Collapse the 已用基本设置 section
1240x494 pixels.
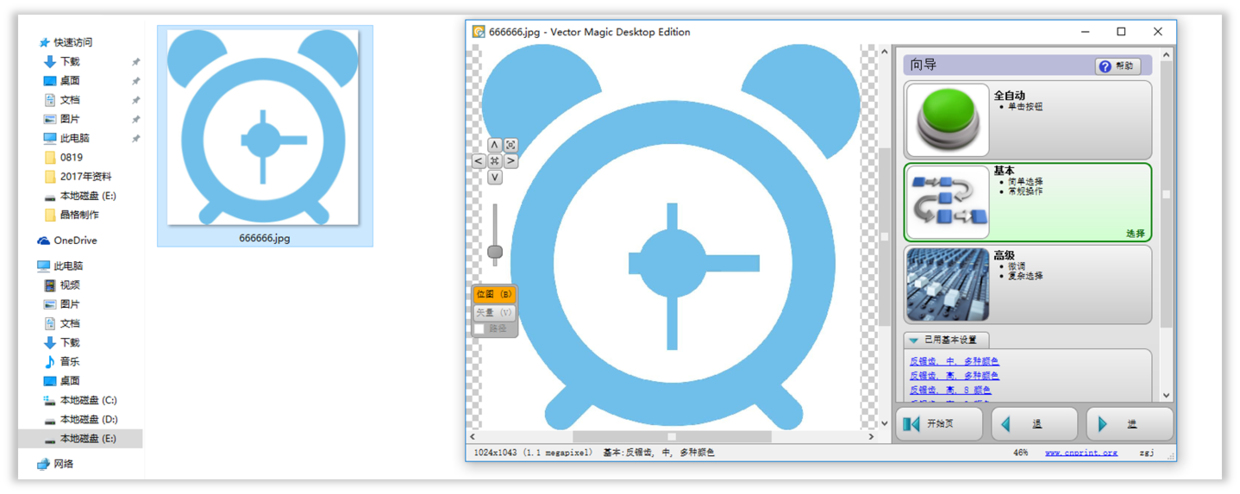click(x=914, y=340)
